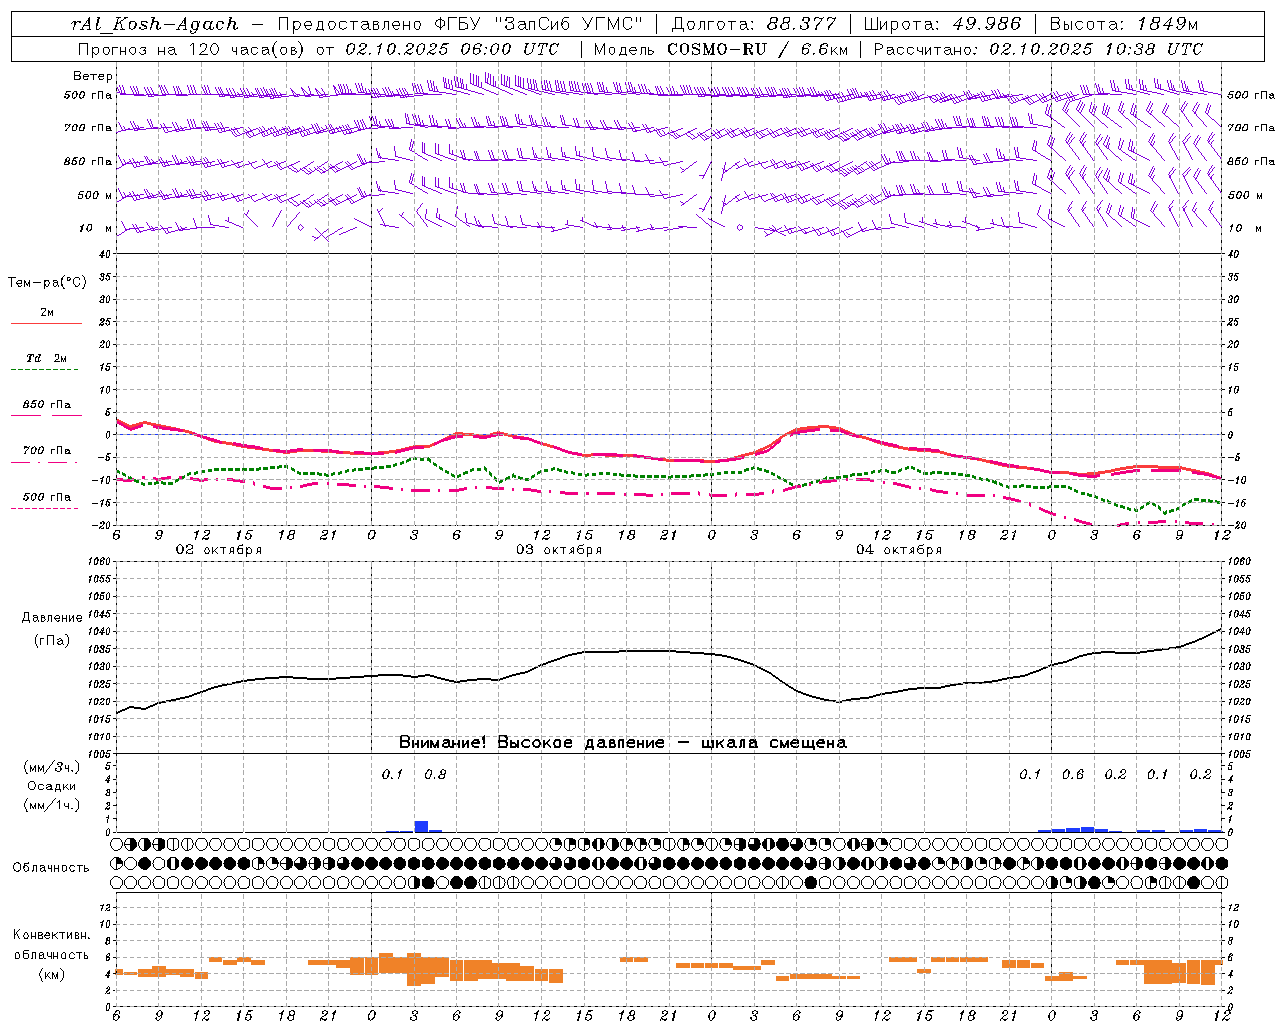The width and height of the screenshot is (1280, 1024).
Task: Click the Осадки precipitation label
Action: (52, 787)
